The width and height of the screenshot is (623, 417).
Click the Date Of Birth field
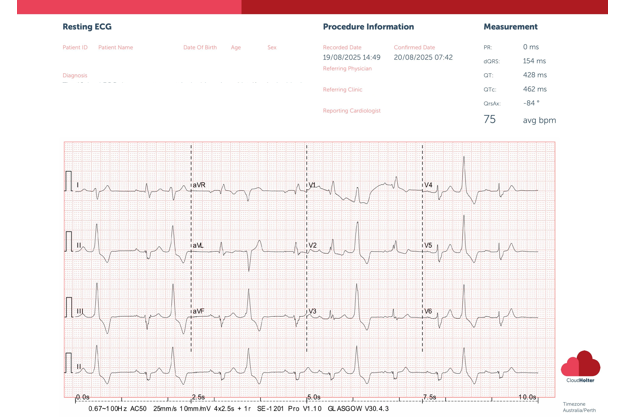click(200, 47)
